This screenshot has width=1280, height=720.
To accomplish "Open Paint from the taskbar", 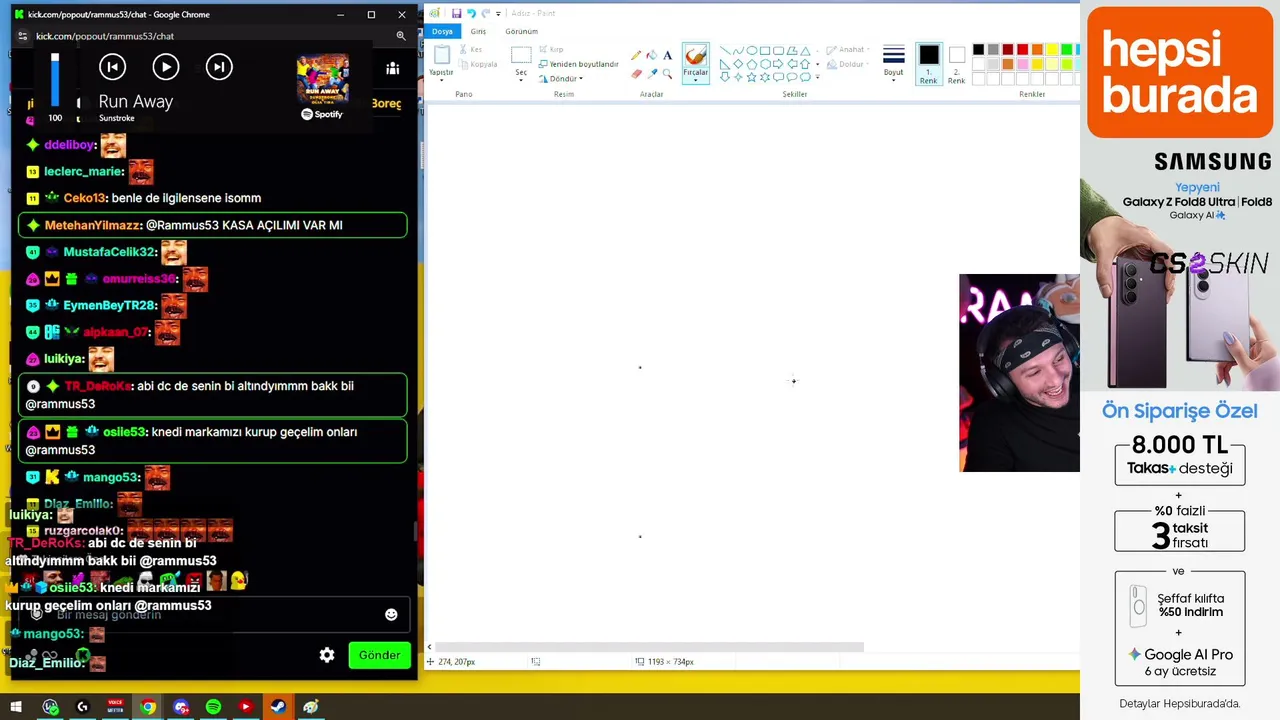I will (311, 707).
